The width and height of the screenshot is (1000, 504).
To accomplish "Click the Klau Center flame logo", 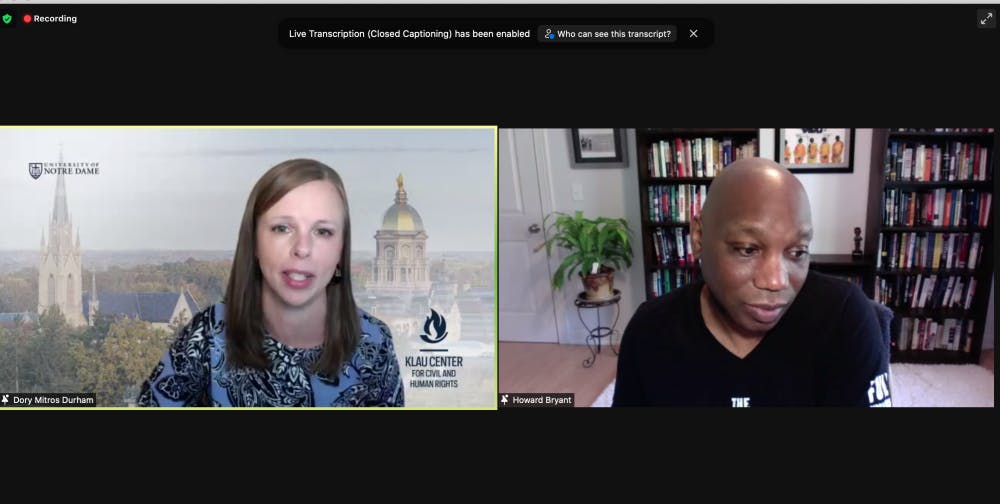I will point(433,327).
